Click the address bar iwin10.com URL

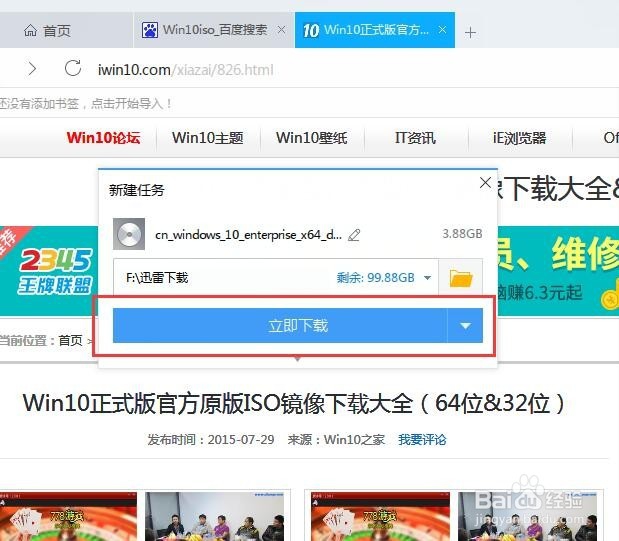(186, 70)
